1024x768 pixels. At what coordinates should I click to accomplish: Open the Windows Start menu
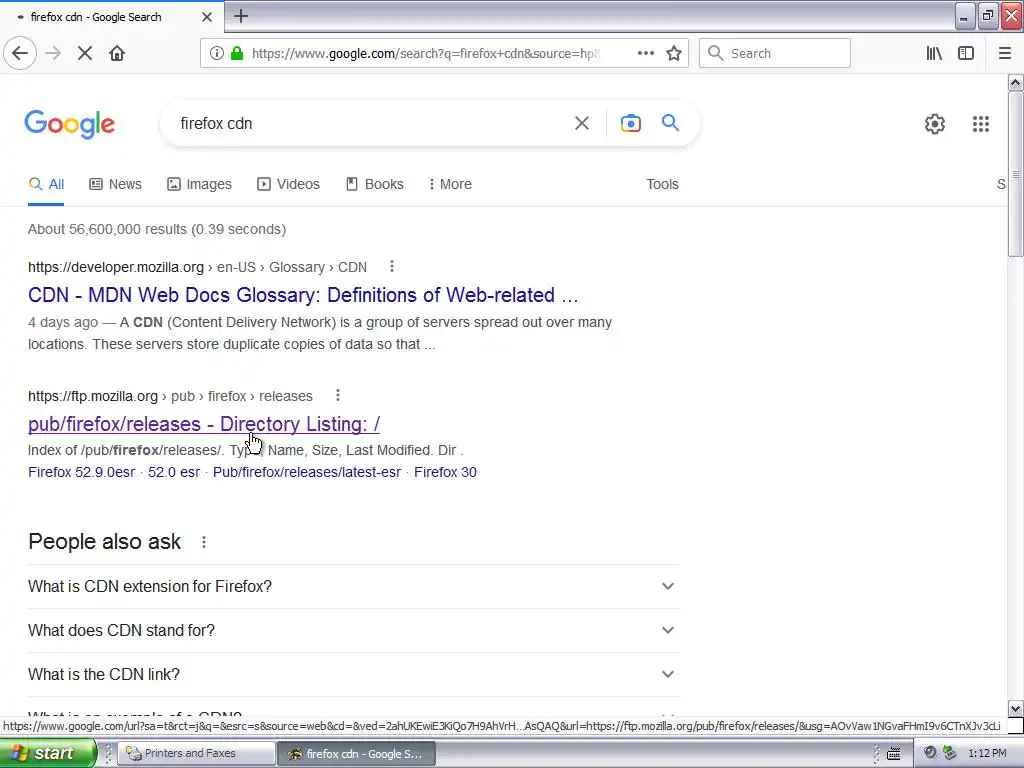pos(48,753)
